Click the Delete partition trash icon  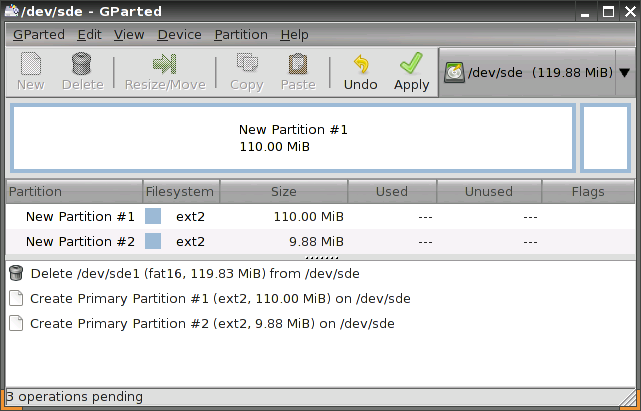(82, 66)
